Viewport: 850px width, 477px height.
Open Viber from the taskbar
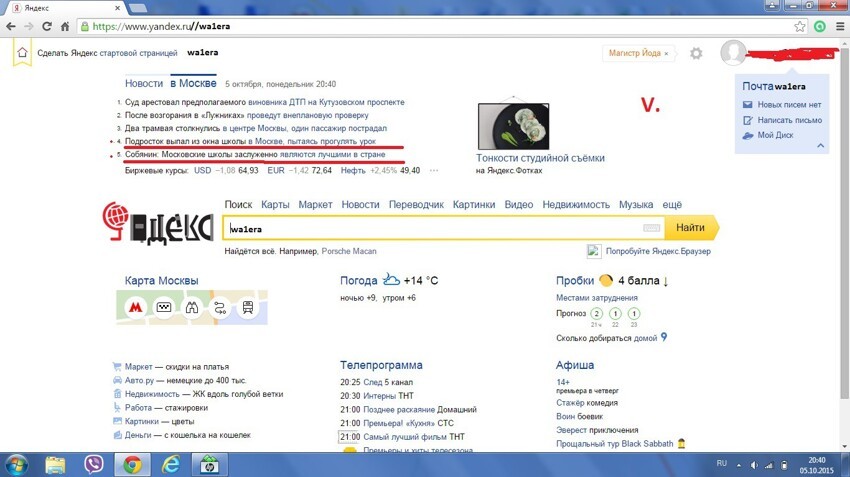[x=94, y=465]
